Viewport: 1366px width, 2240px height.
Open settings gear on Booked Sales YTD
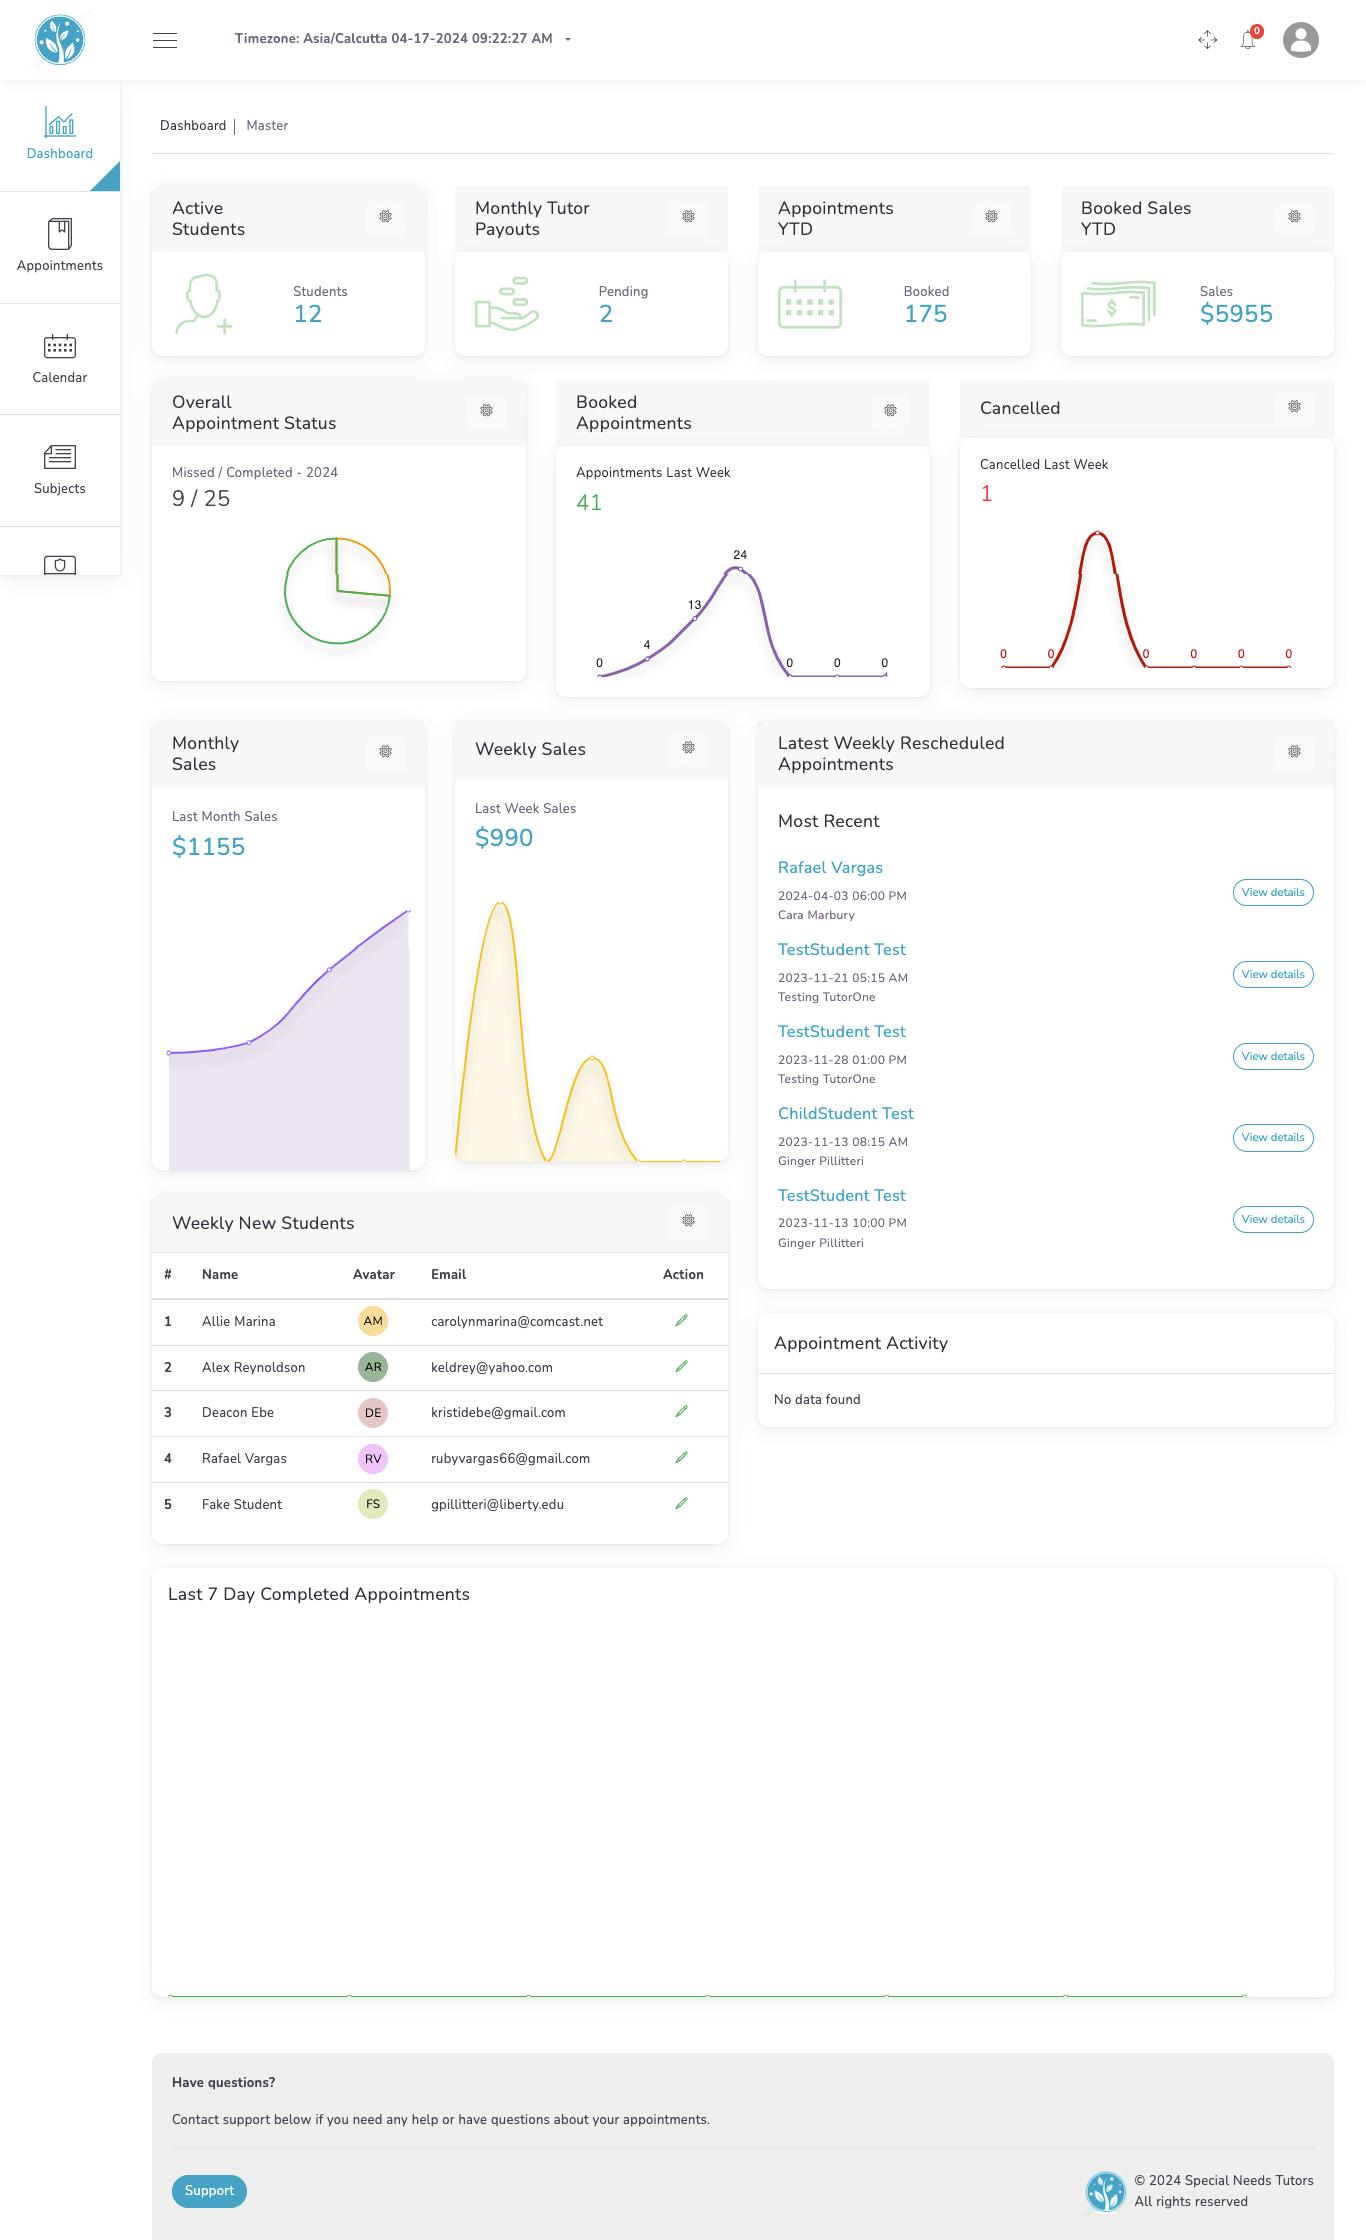(1294, 217)
